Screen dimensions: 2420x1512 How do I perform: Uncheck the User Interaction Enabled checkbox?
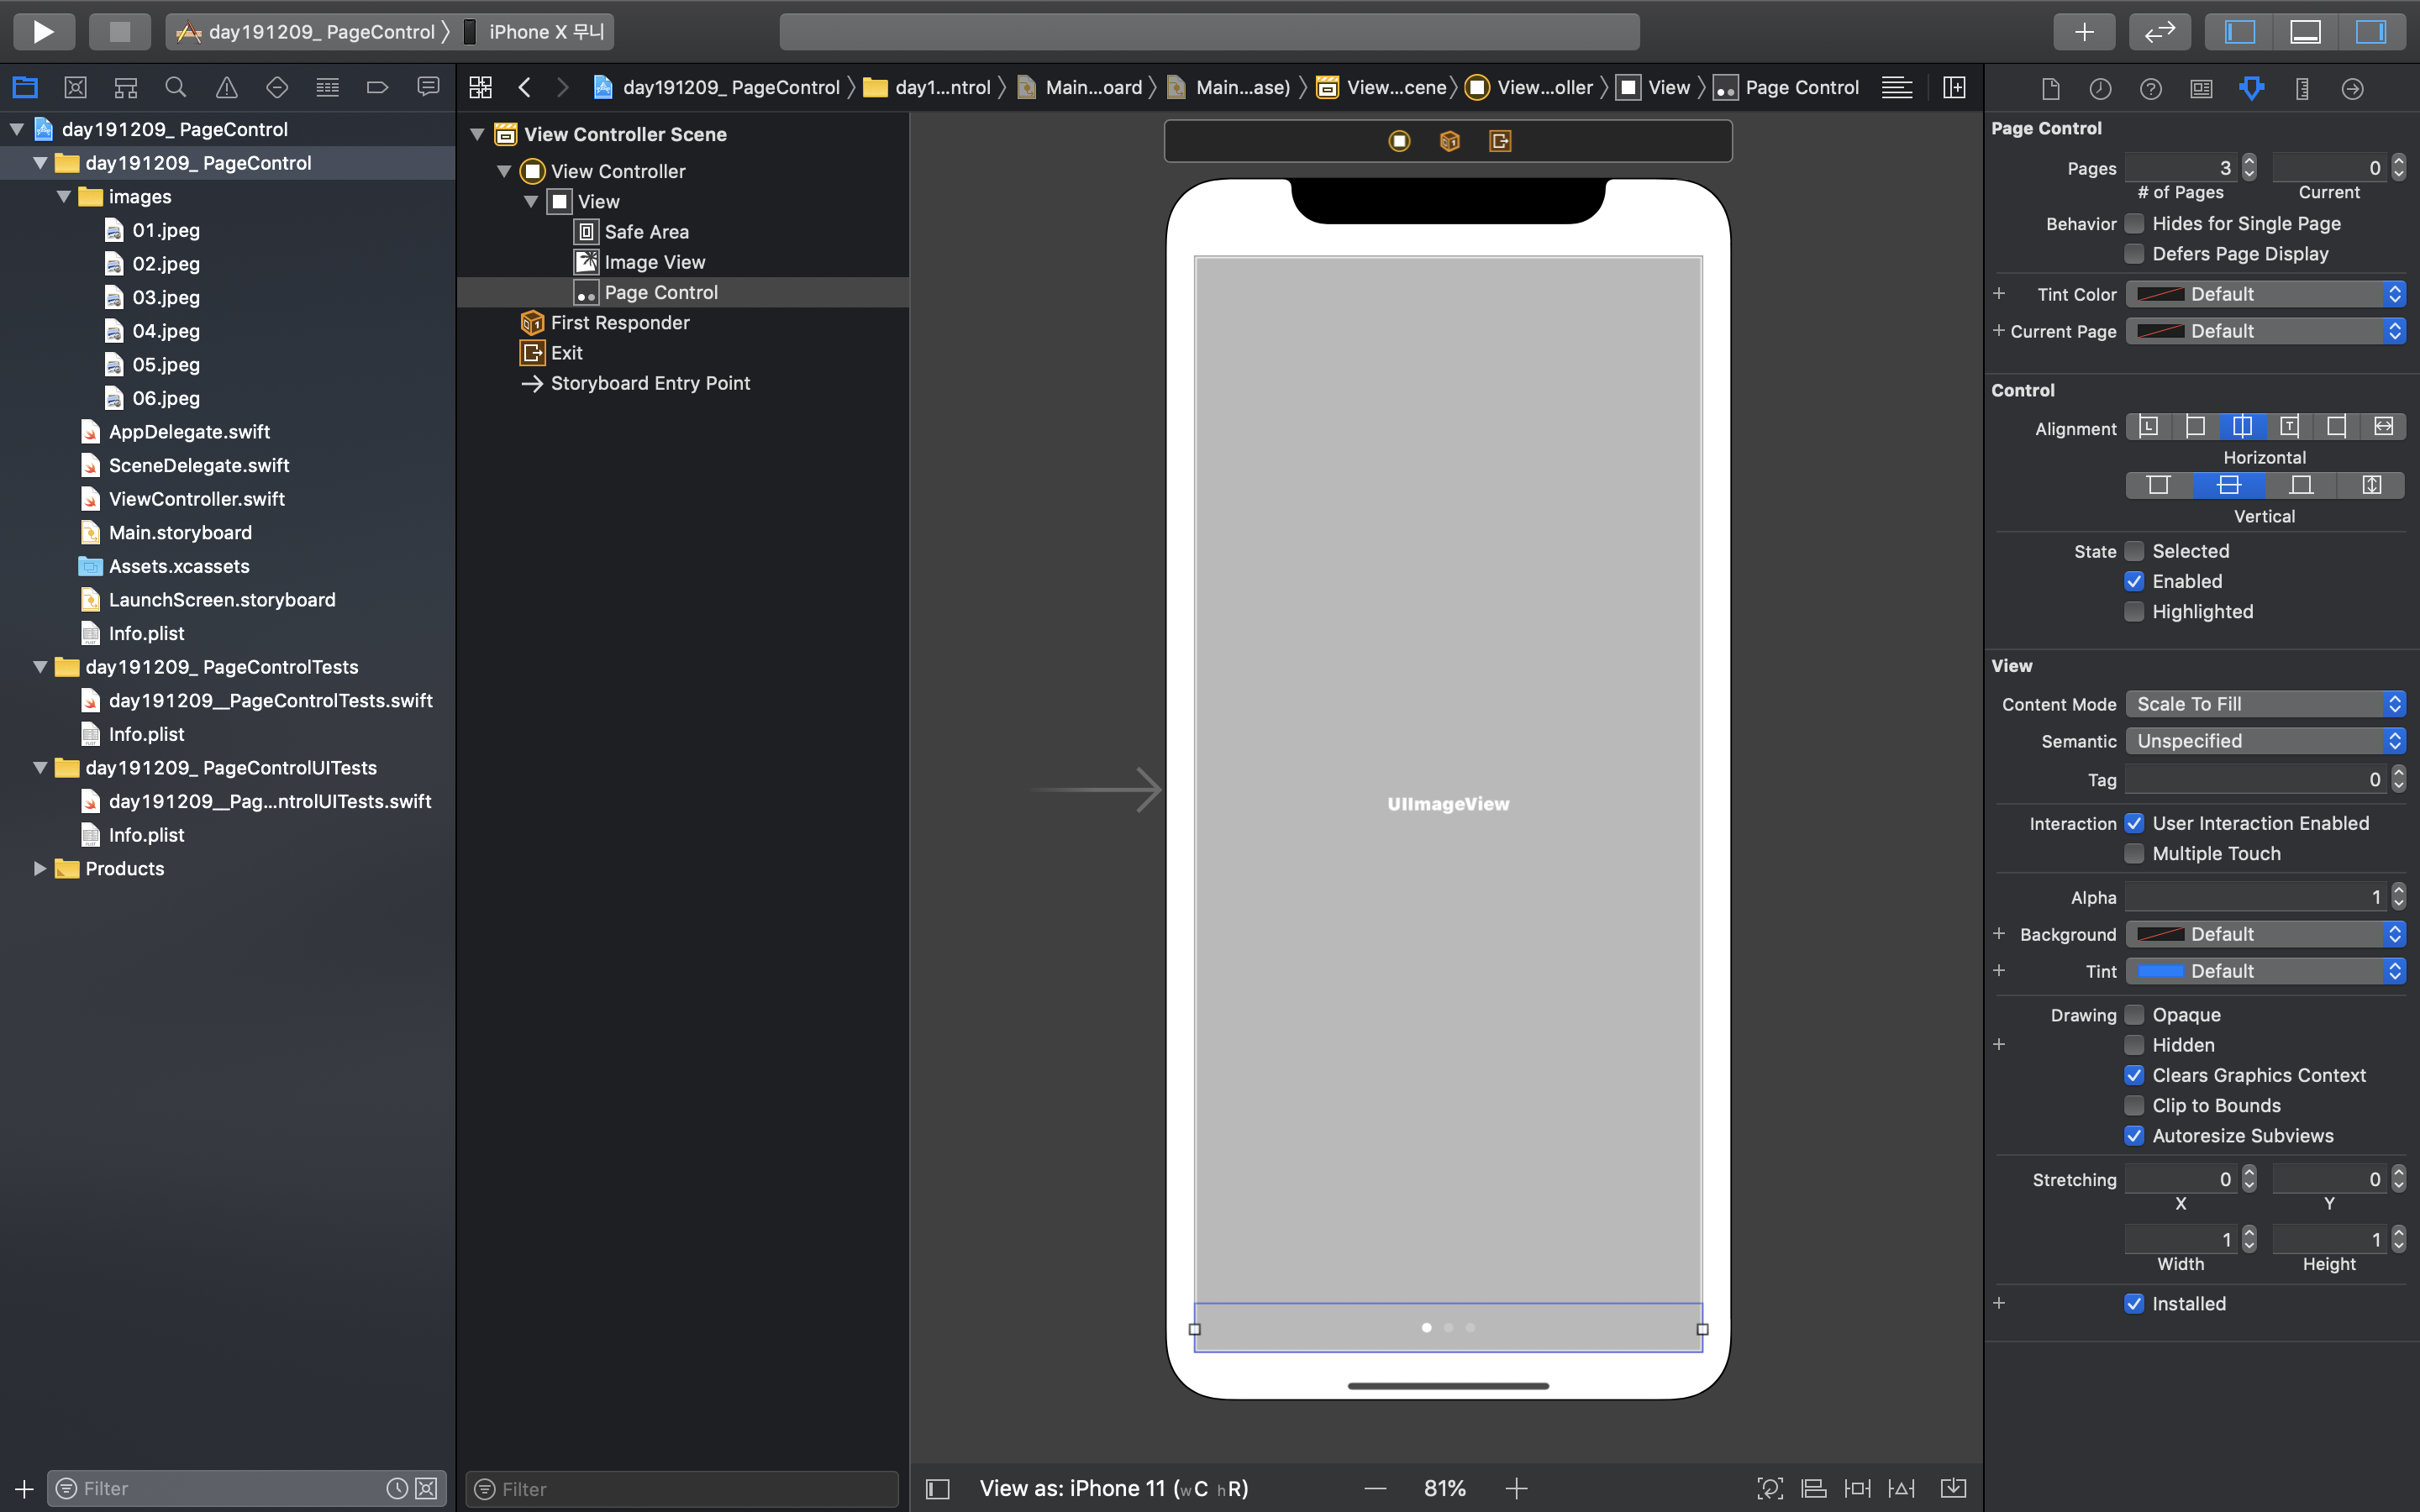tap(2134, 823)
